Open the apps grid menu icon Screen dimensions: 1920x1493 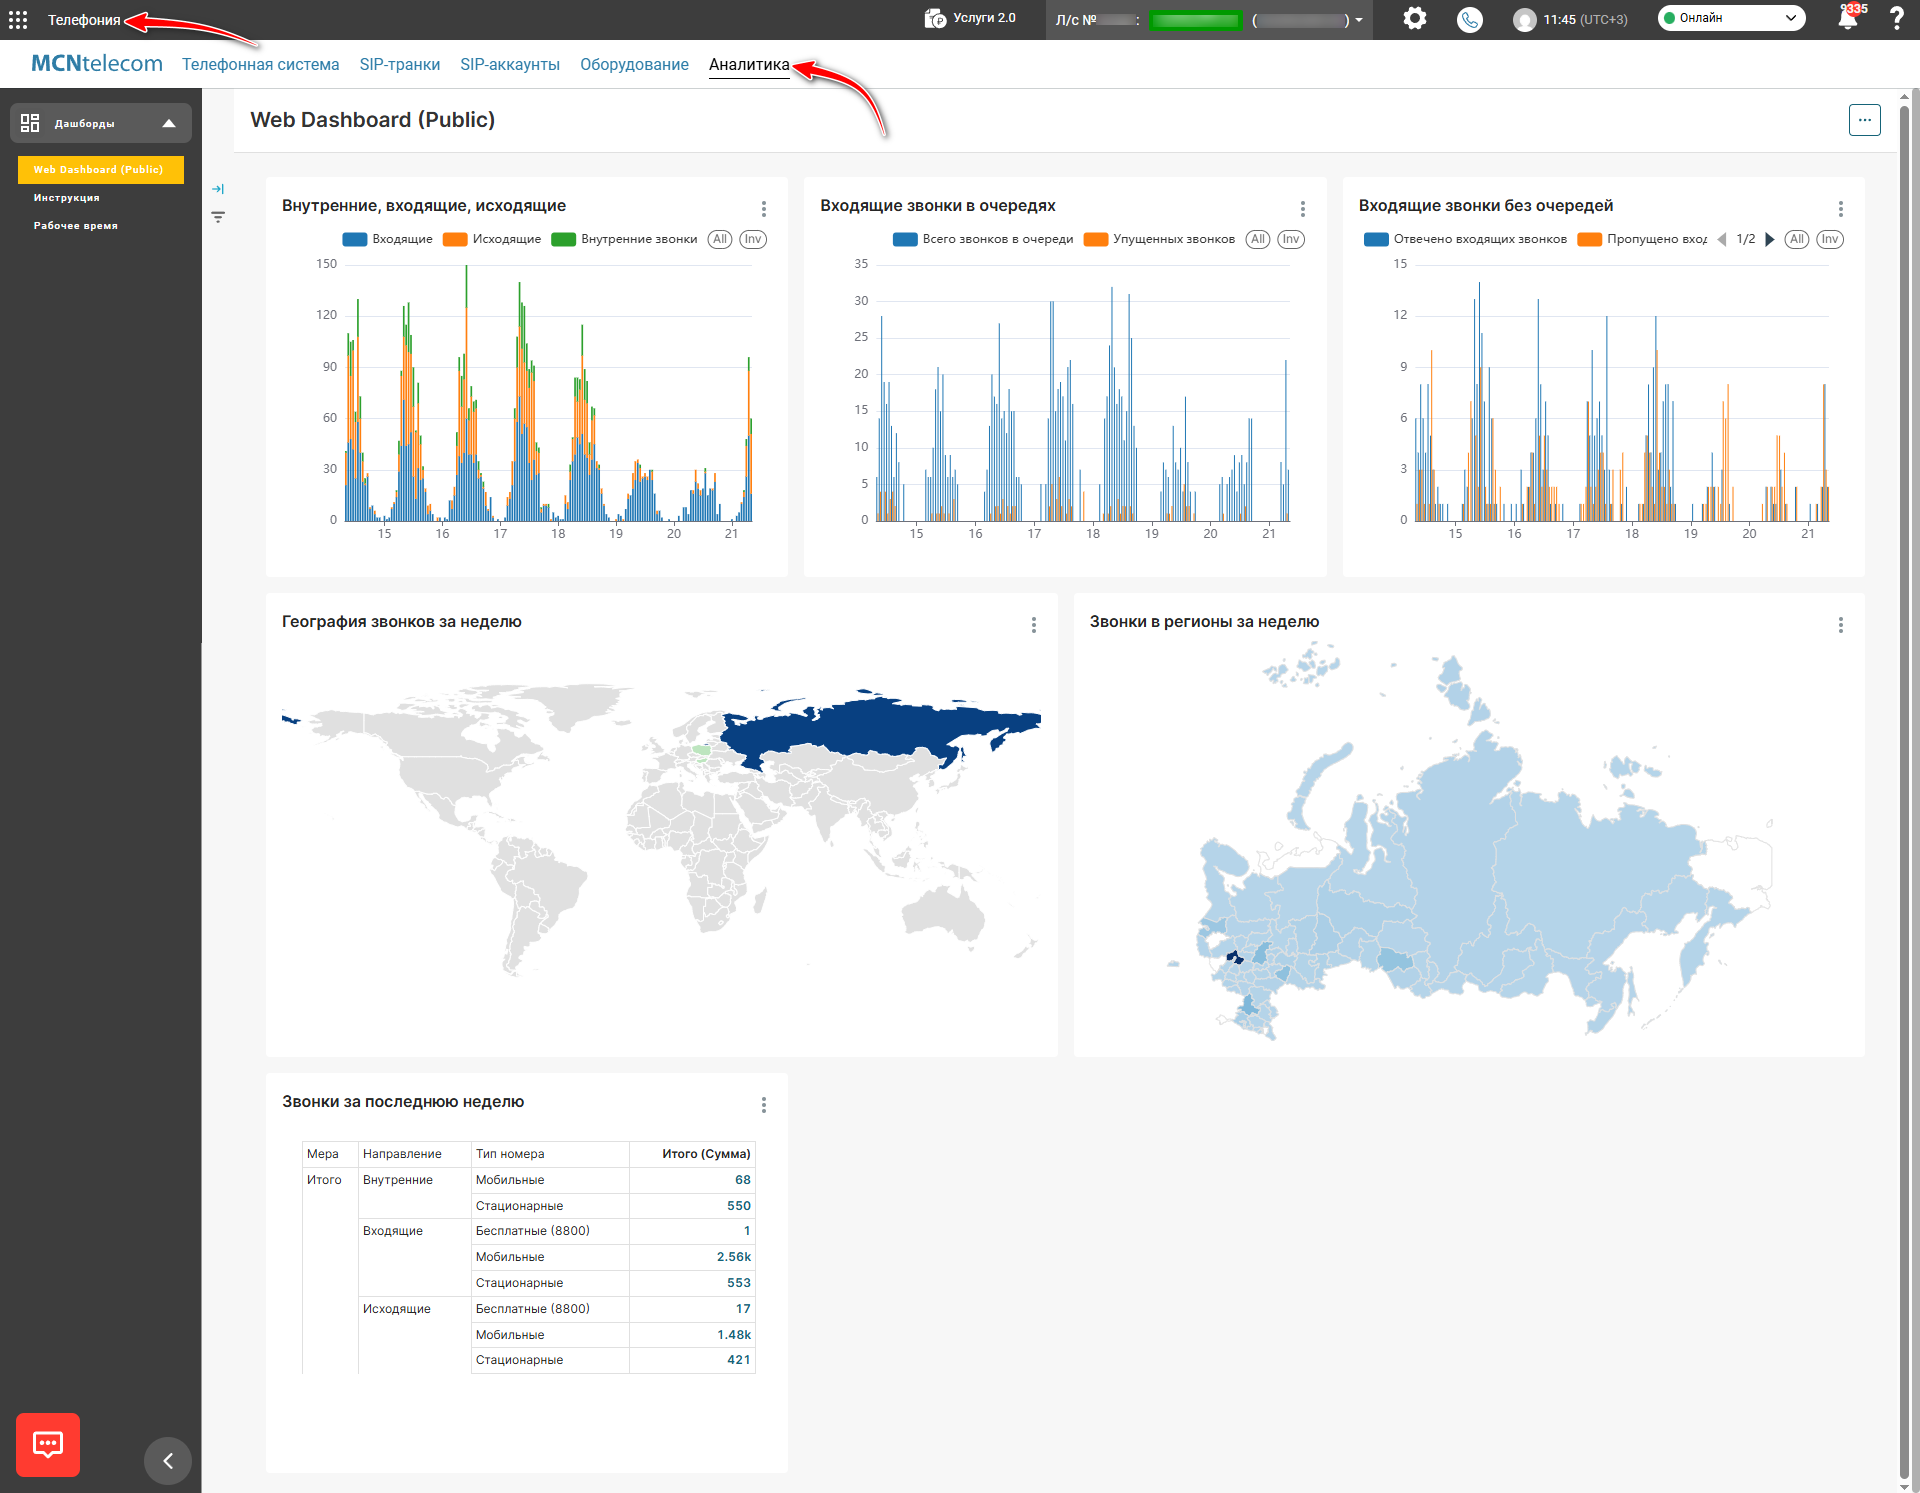[18, 20]
